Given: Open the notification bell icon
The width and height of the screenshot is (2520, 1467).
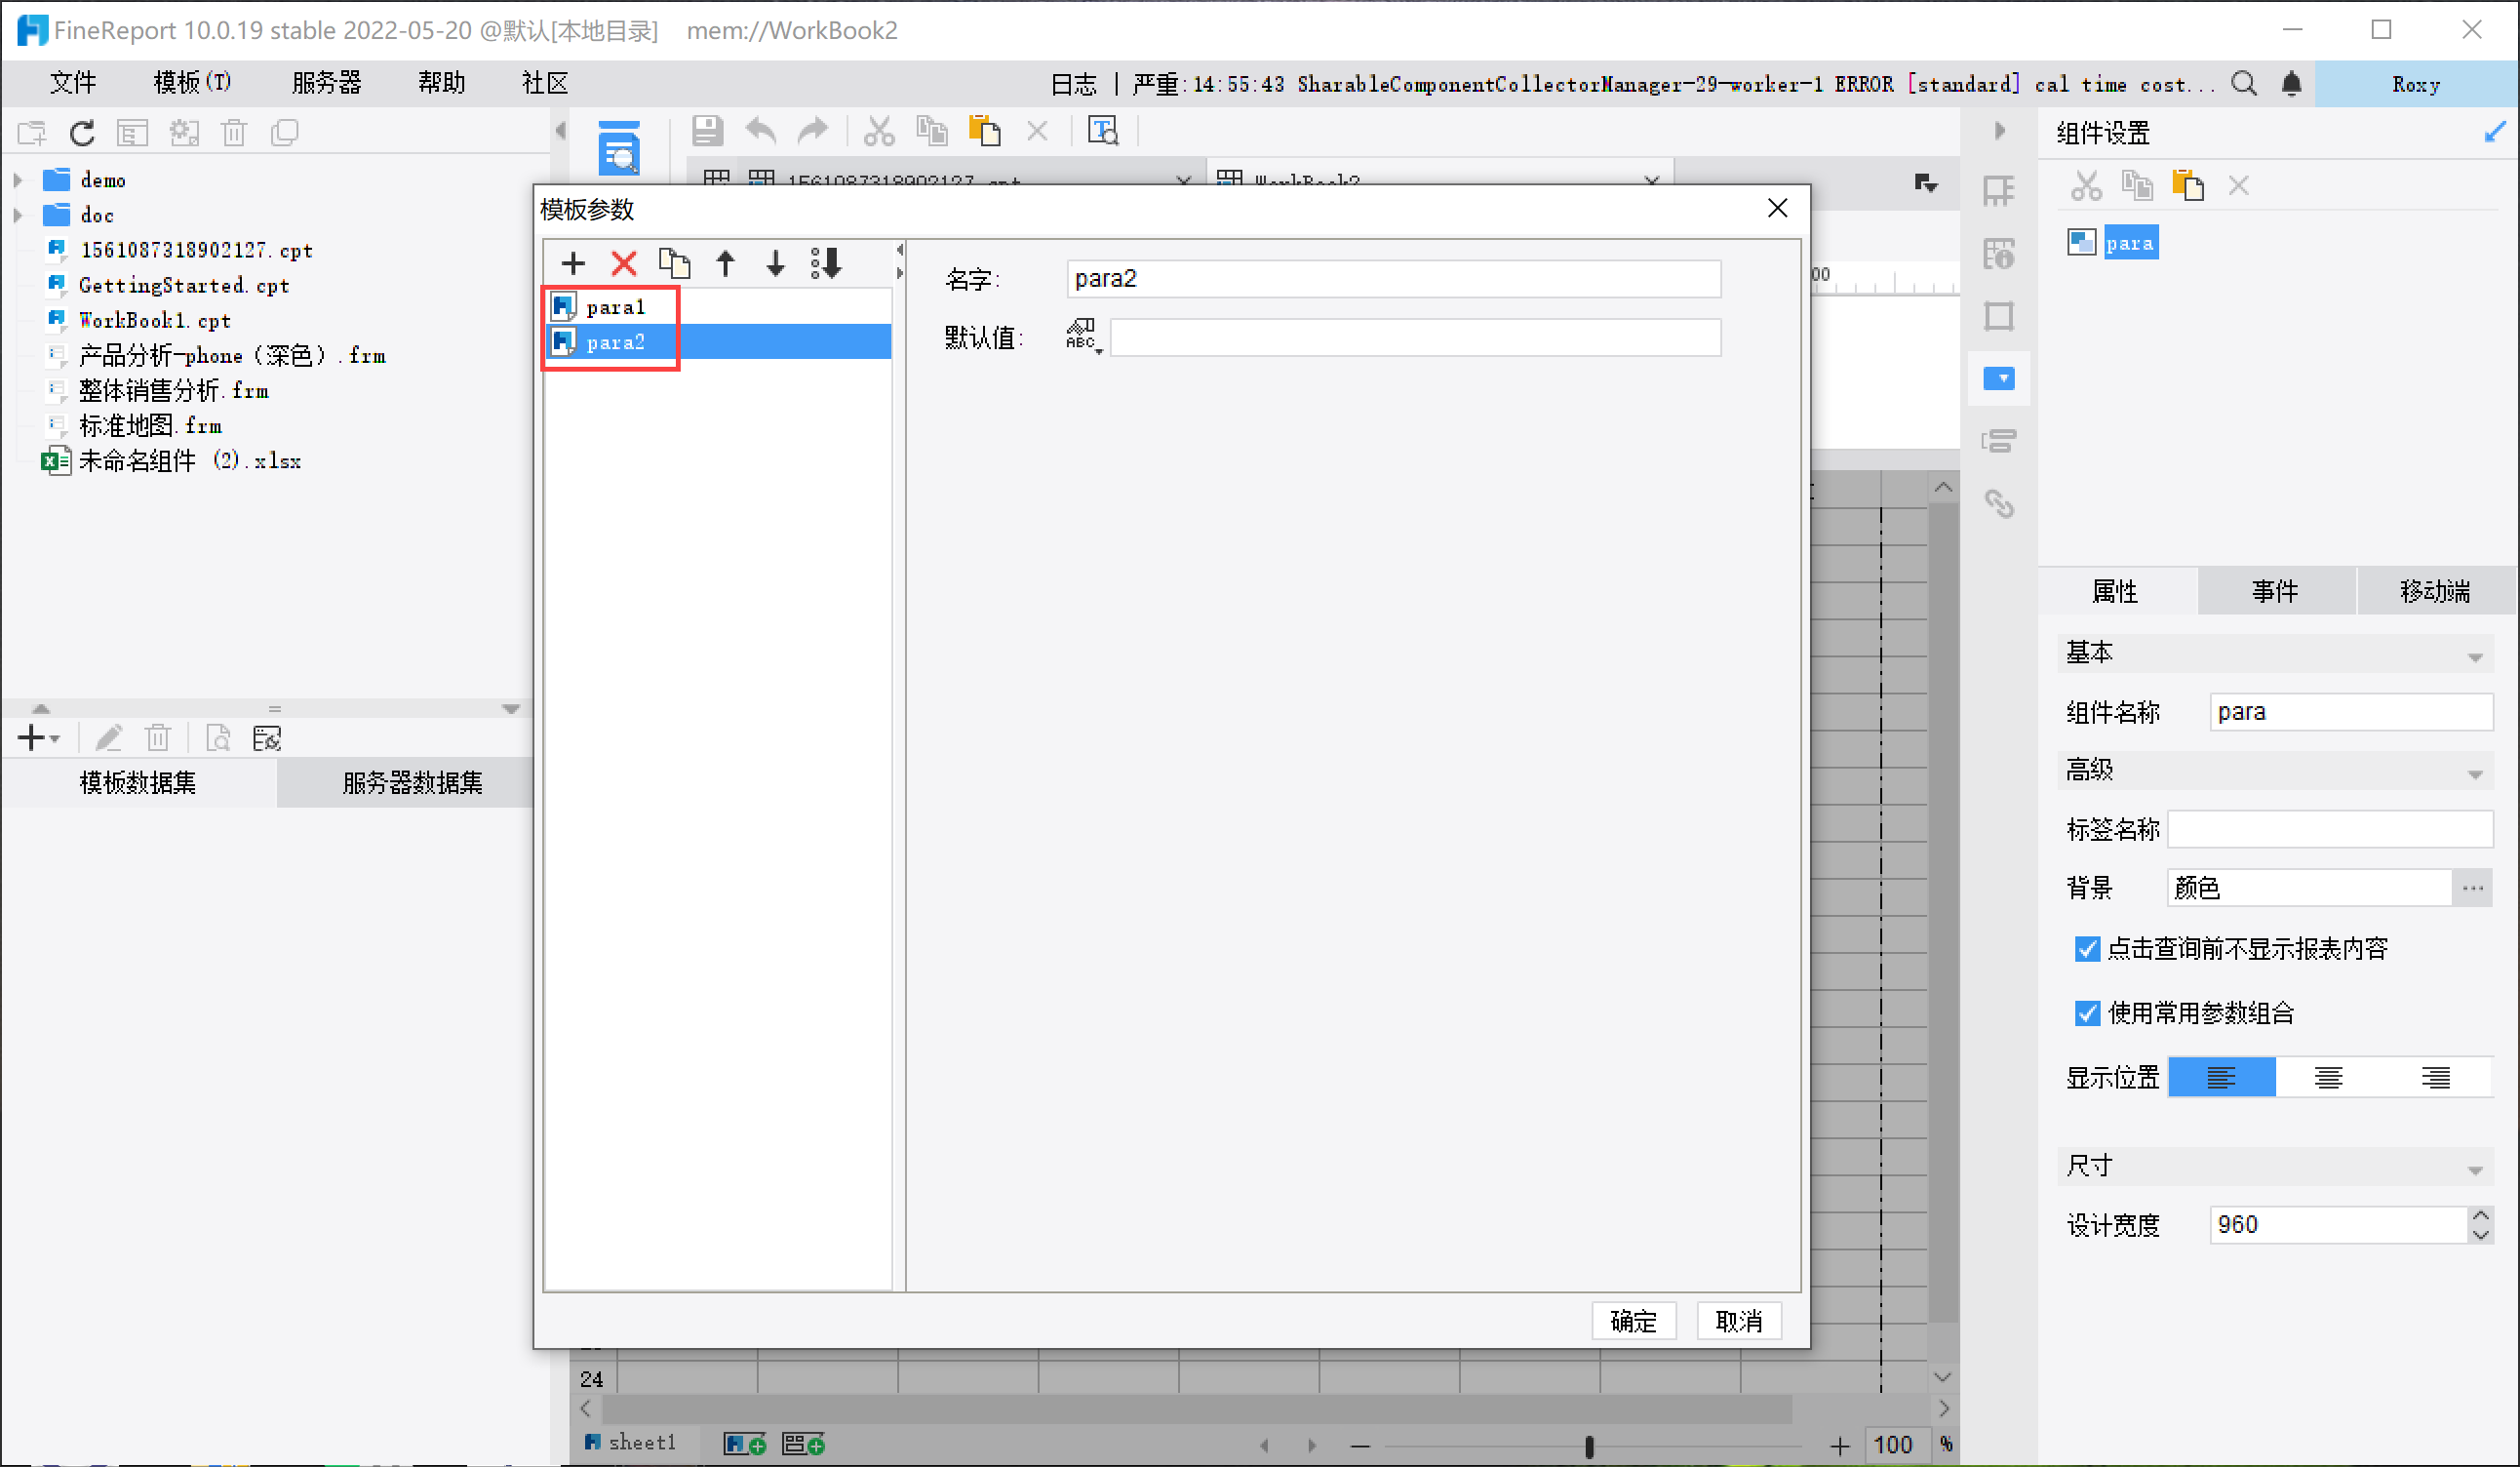Looking at the screenshot, I should [2292, 84].
